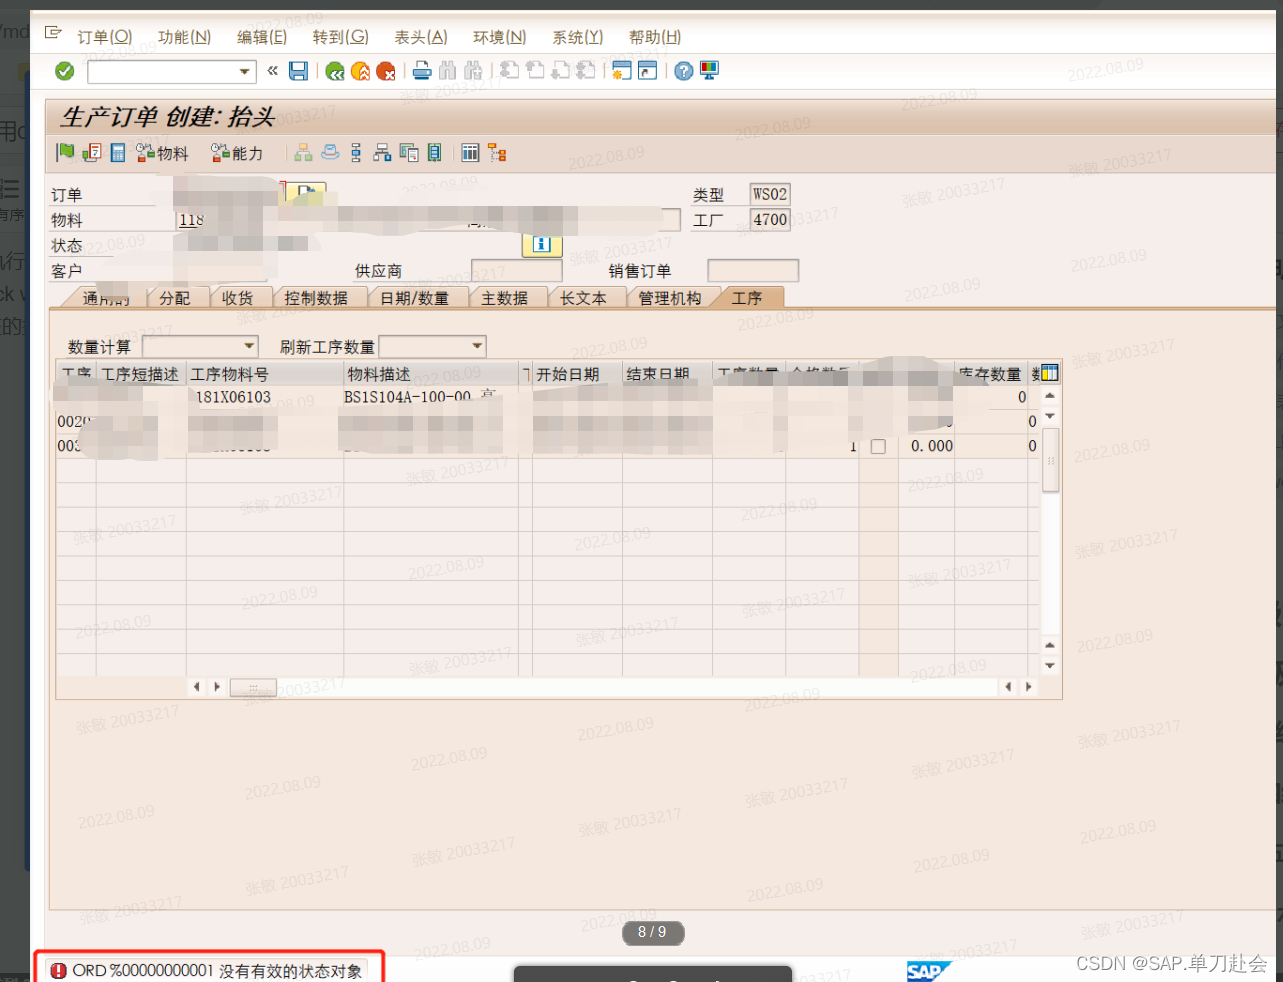Open the table column configuration icon
Screen dimensions: 1283x982
[x=1048, y=373]
